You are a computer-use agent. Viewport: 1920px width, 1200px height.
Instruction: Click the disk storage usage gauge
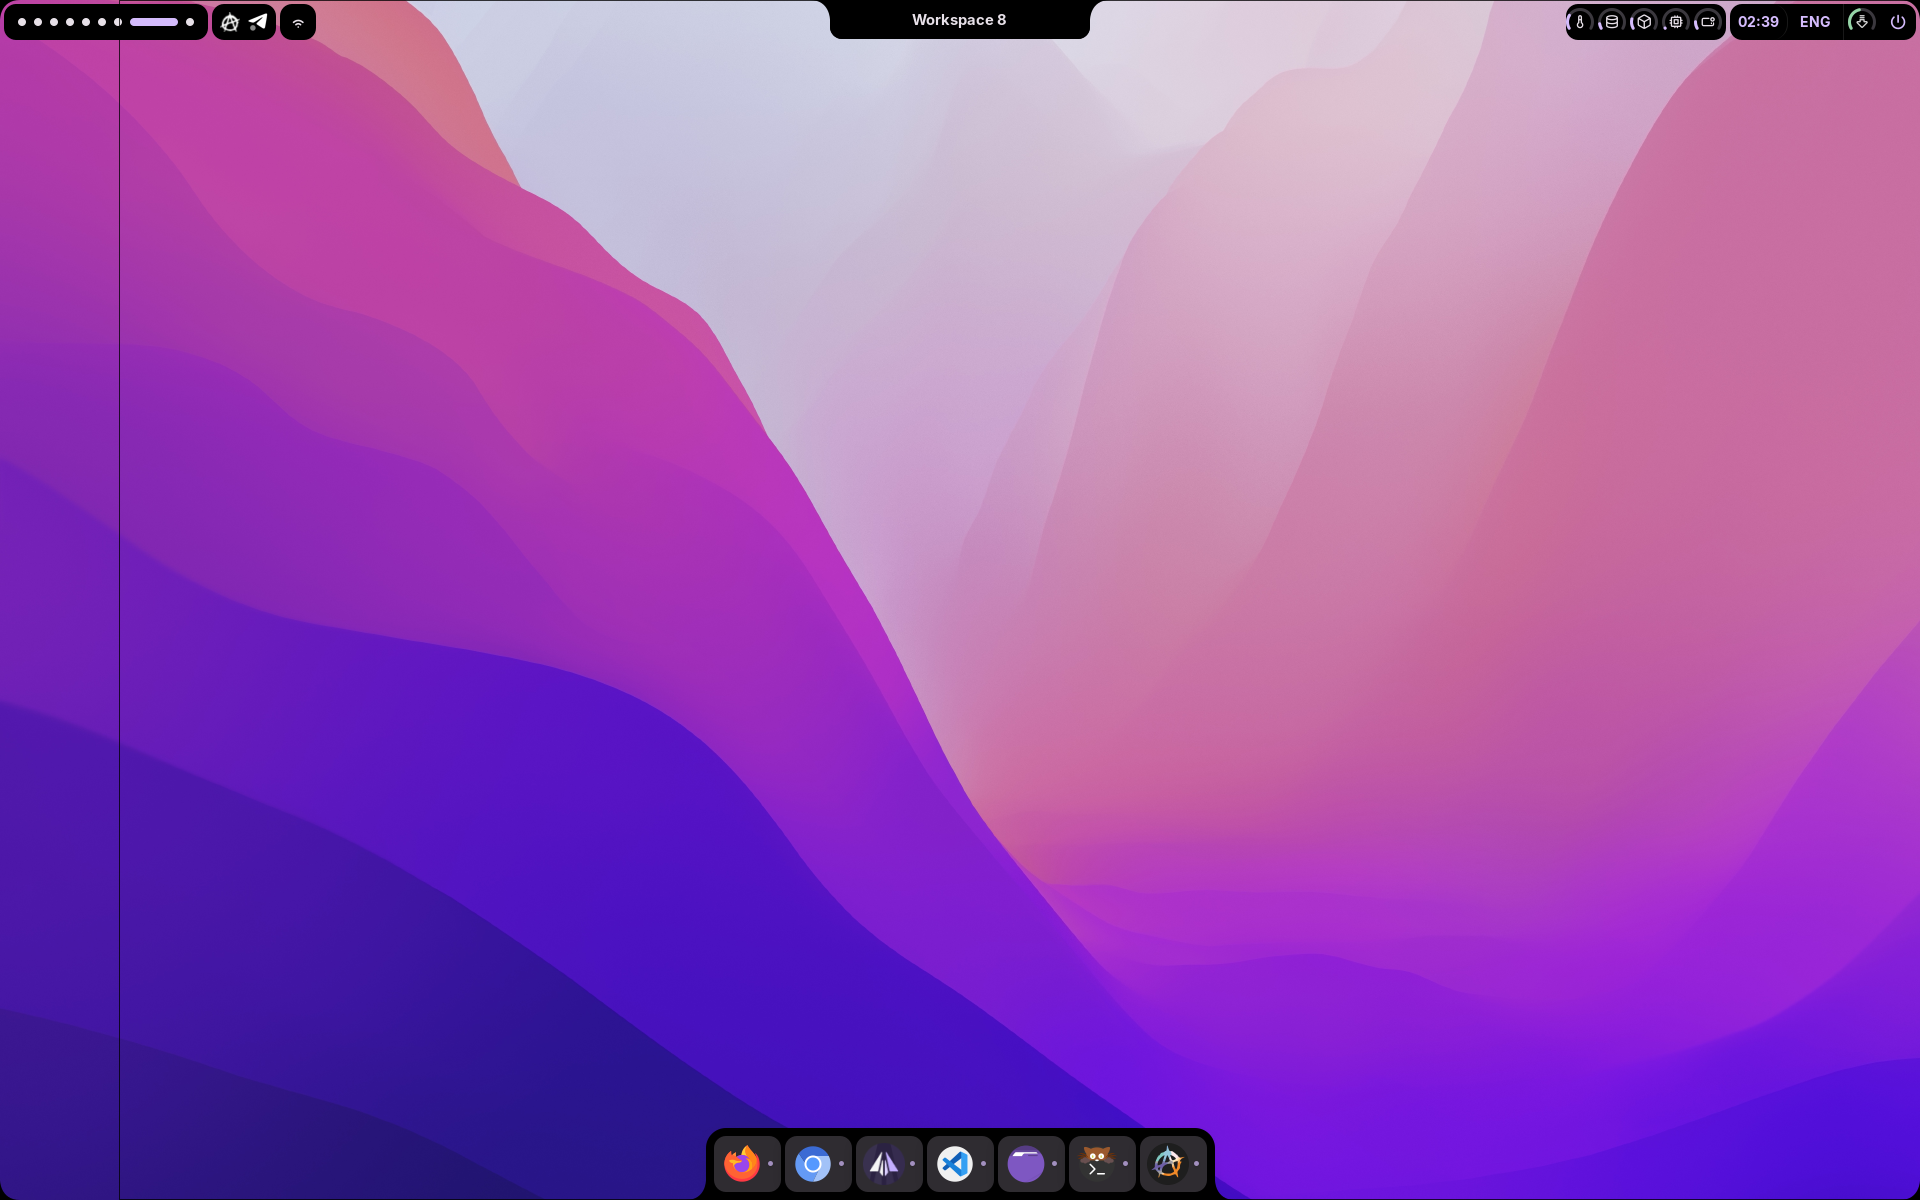coord(1612,22)
